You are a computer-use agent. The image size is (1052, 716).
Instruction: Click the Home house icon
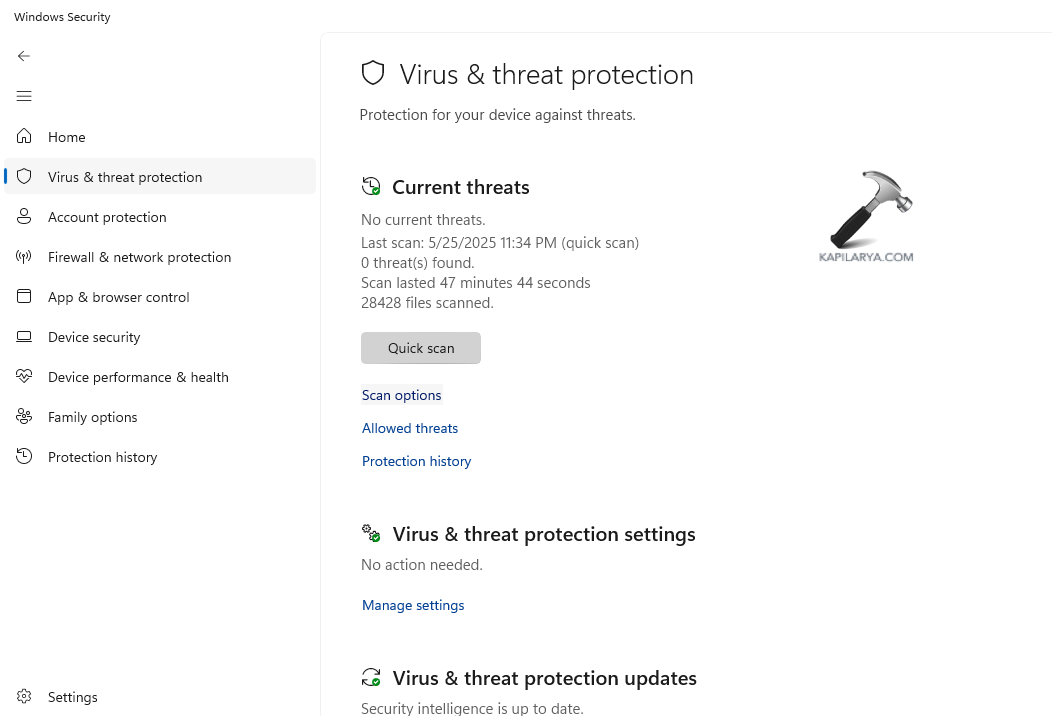[24, 137]
